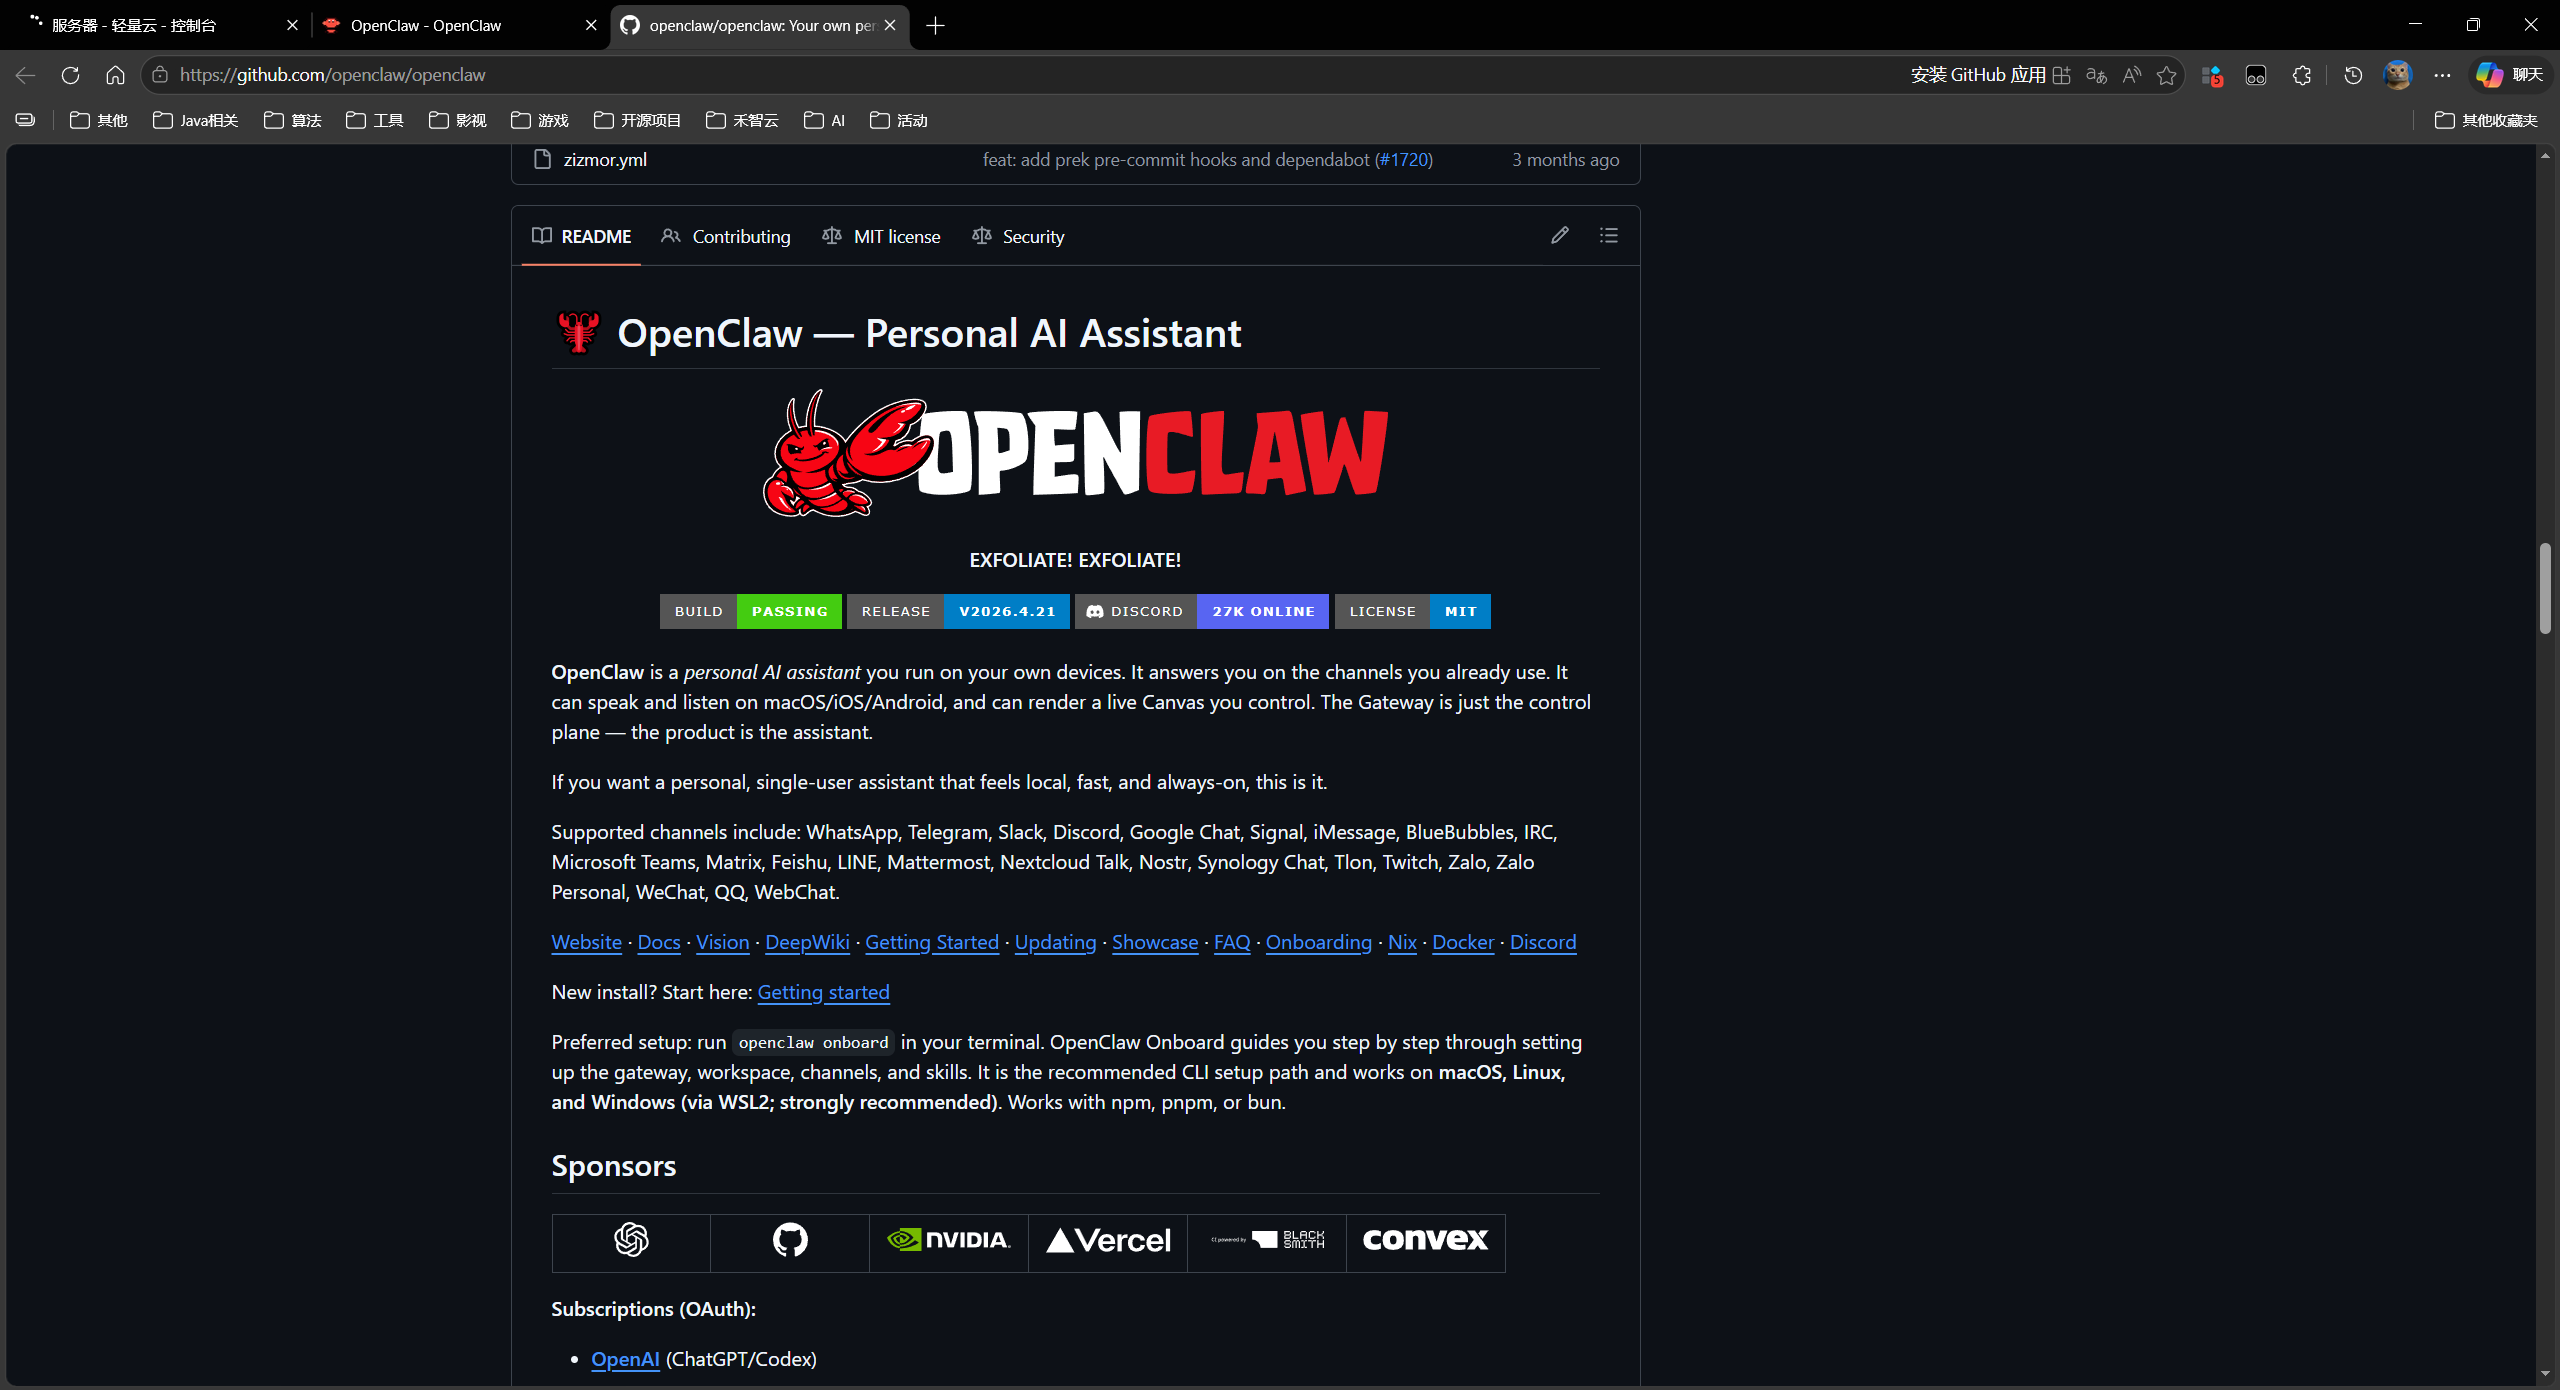Open the README outline list icon
Image resolution: width=2560 pixels, height=1390 pixels.
click(x=1608, y=235)
